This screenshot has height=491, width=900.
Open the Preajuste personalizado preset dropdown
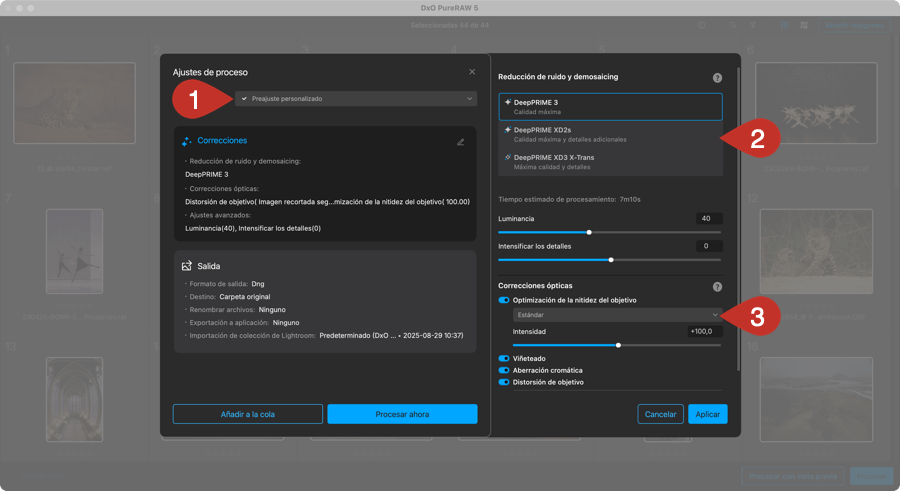[356, 99]
